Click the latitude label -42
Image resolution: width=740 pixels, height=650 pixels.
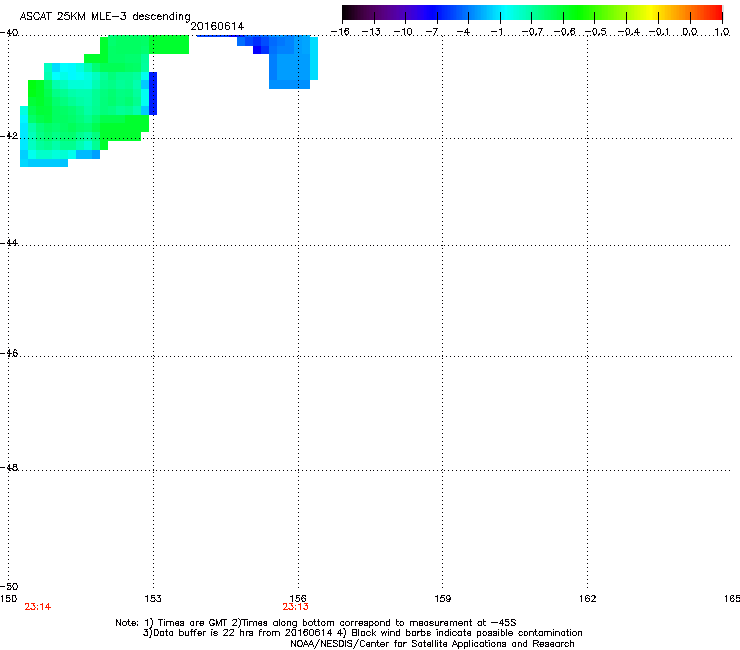coord(9,136)
